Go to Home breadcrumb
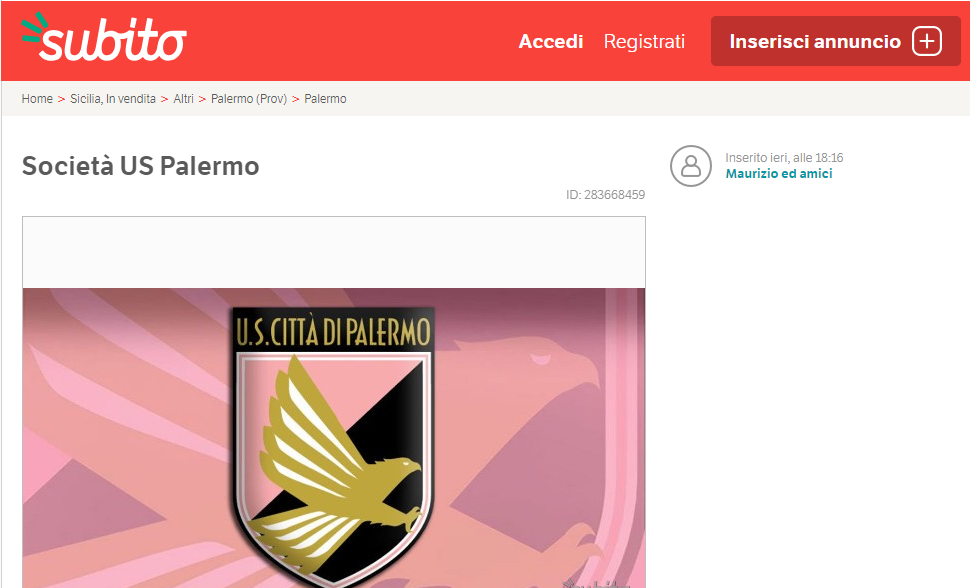 pos(37,99)
